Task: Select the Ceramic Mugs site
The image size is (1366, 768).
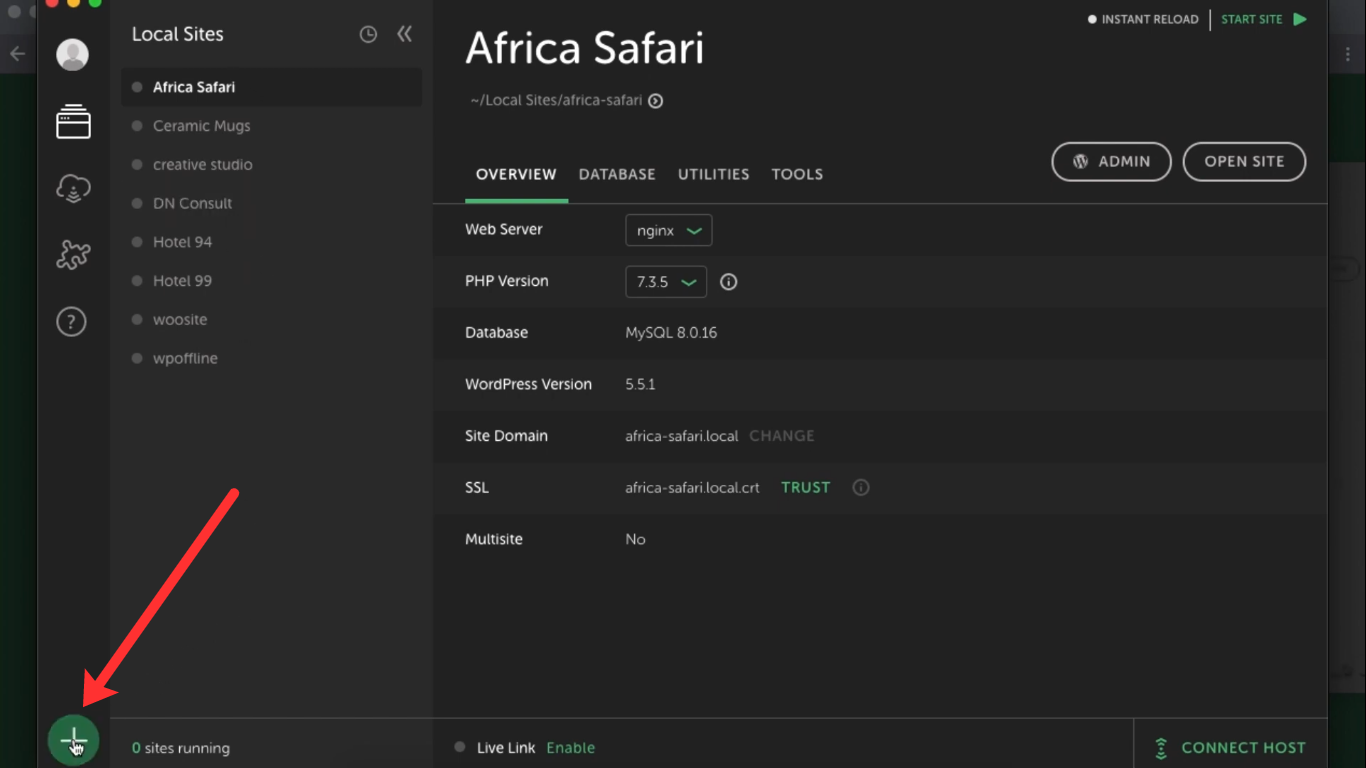Action: click(x=271, y=126)
